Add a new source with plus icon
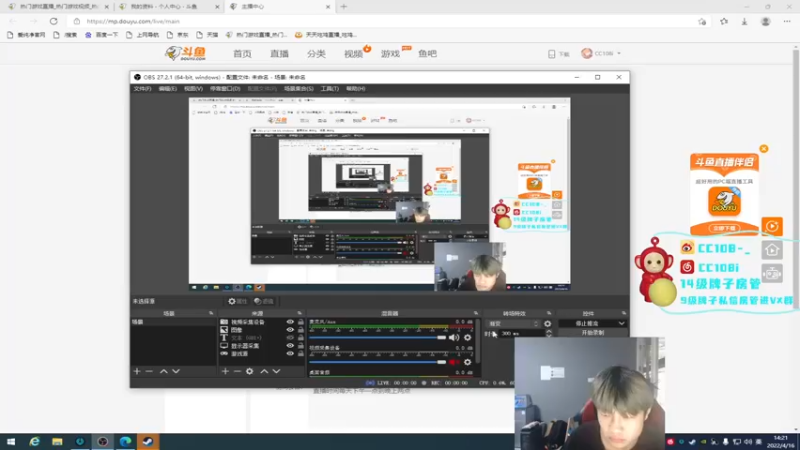This screenshot has width=800, height=450. tap(225, 371)
